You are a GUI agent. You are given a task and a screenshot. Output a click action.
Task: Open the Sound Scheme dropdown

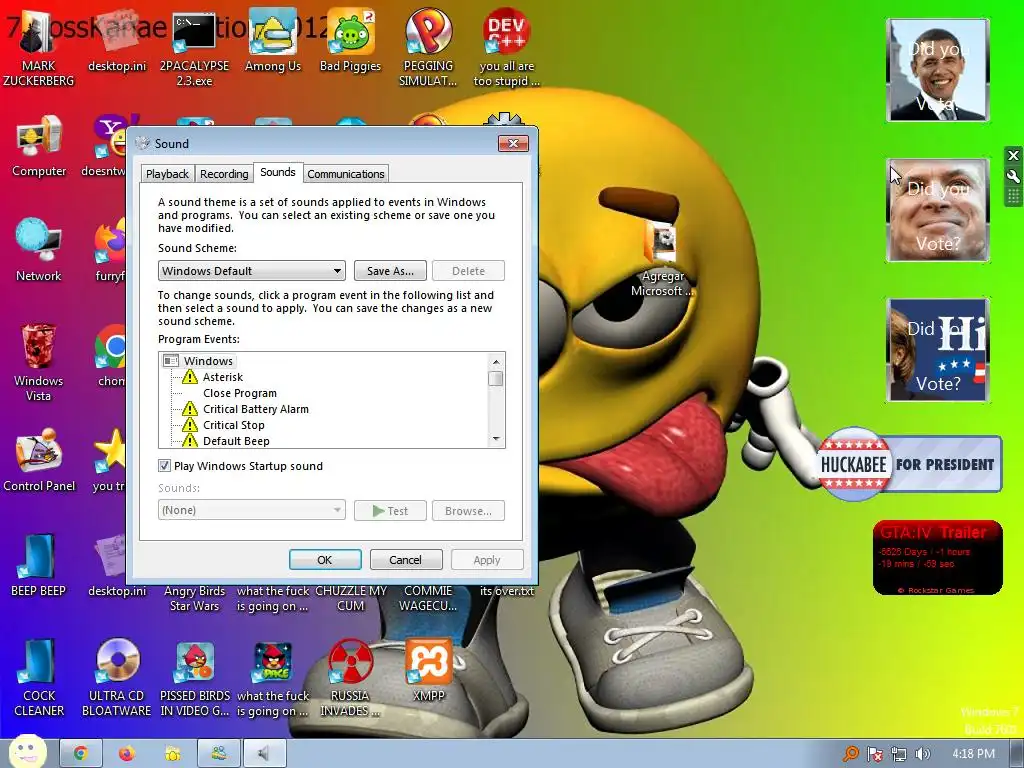click(x=251, y=270)
